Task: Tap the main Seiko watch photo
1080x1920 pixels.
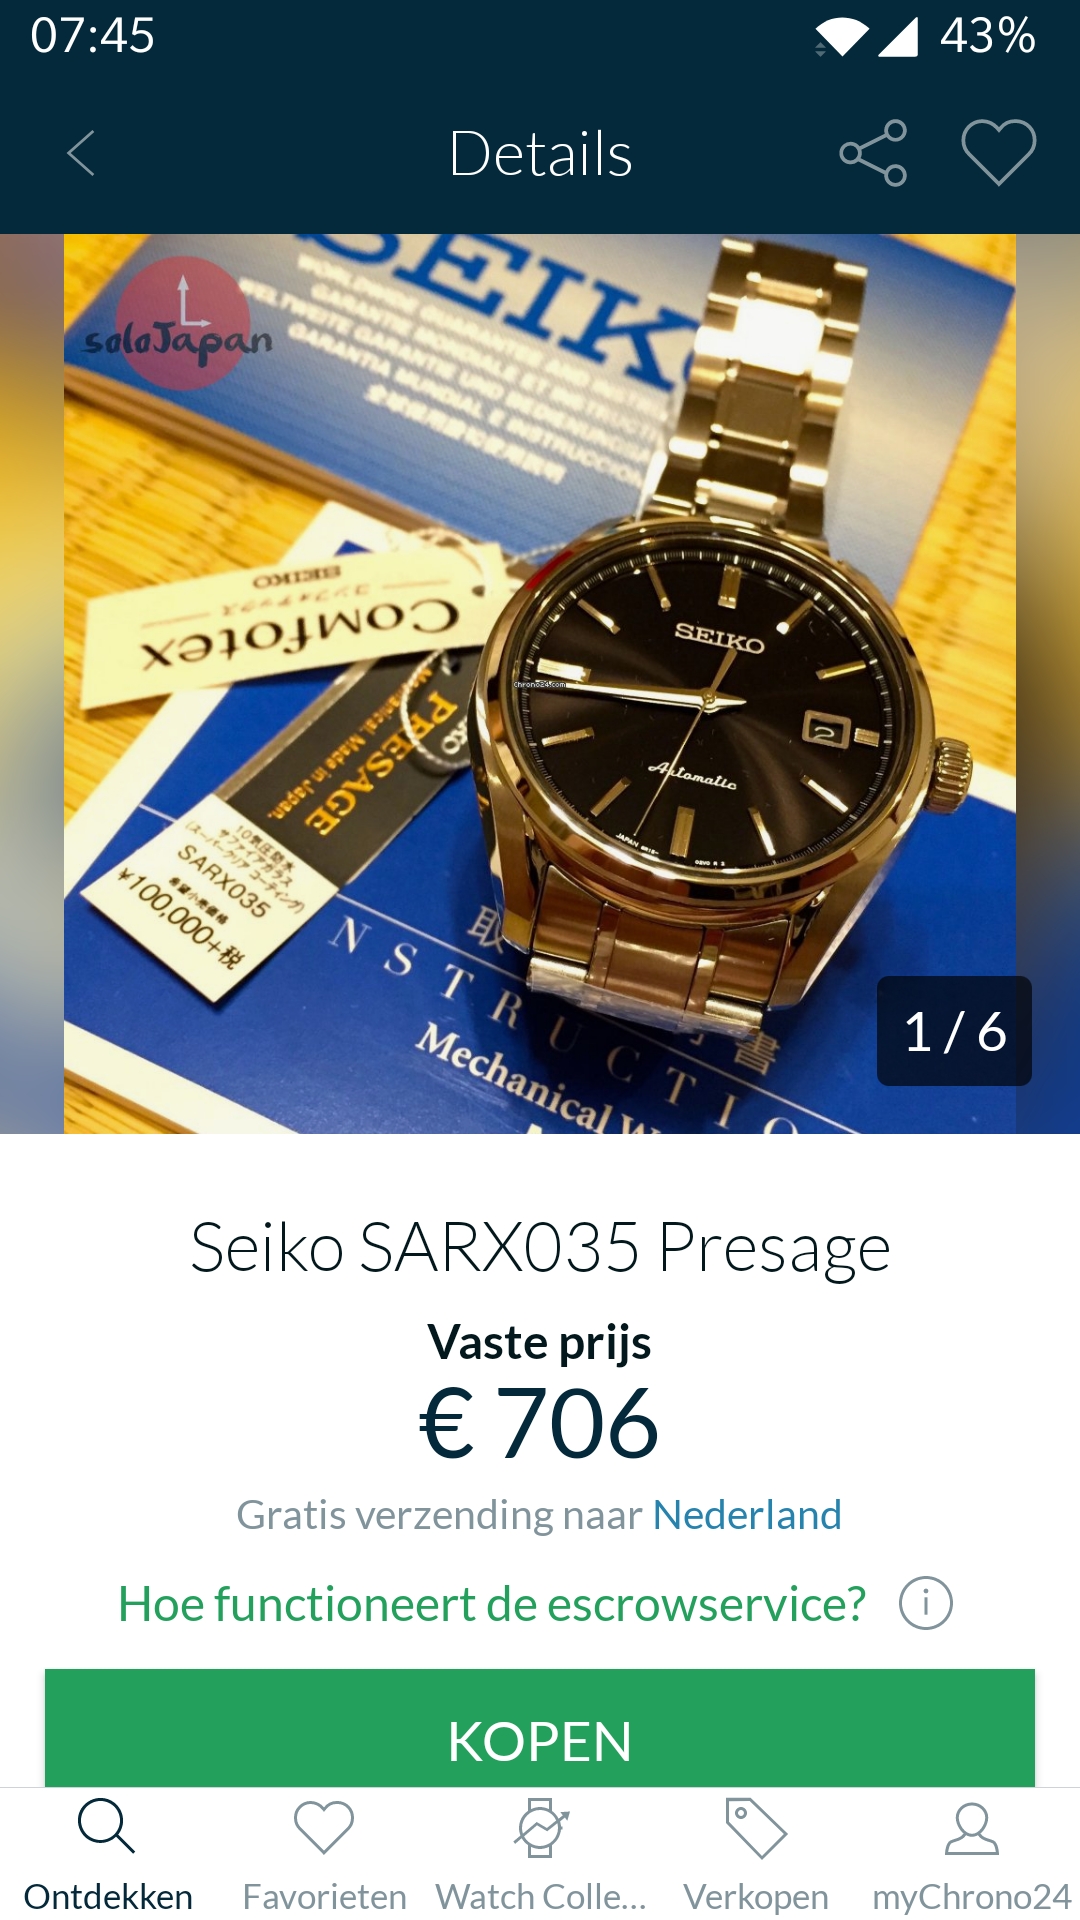Action: 540,684
